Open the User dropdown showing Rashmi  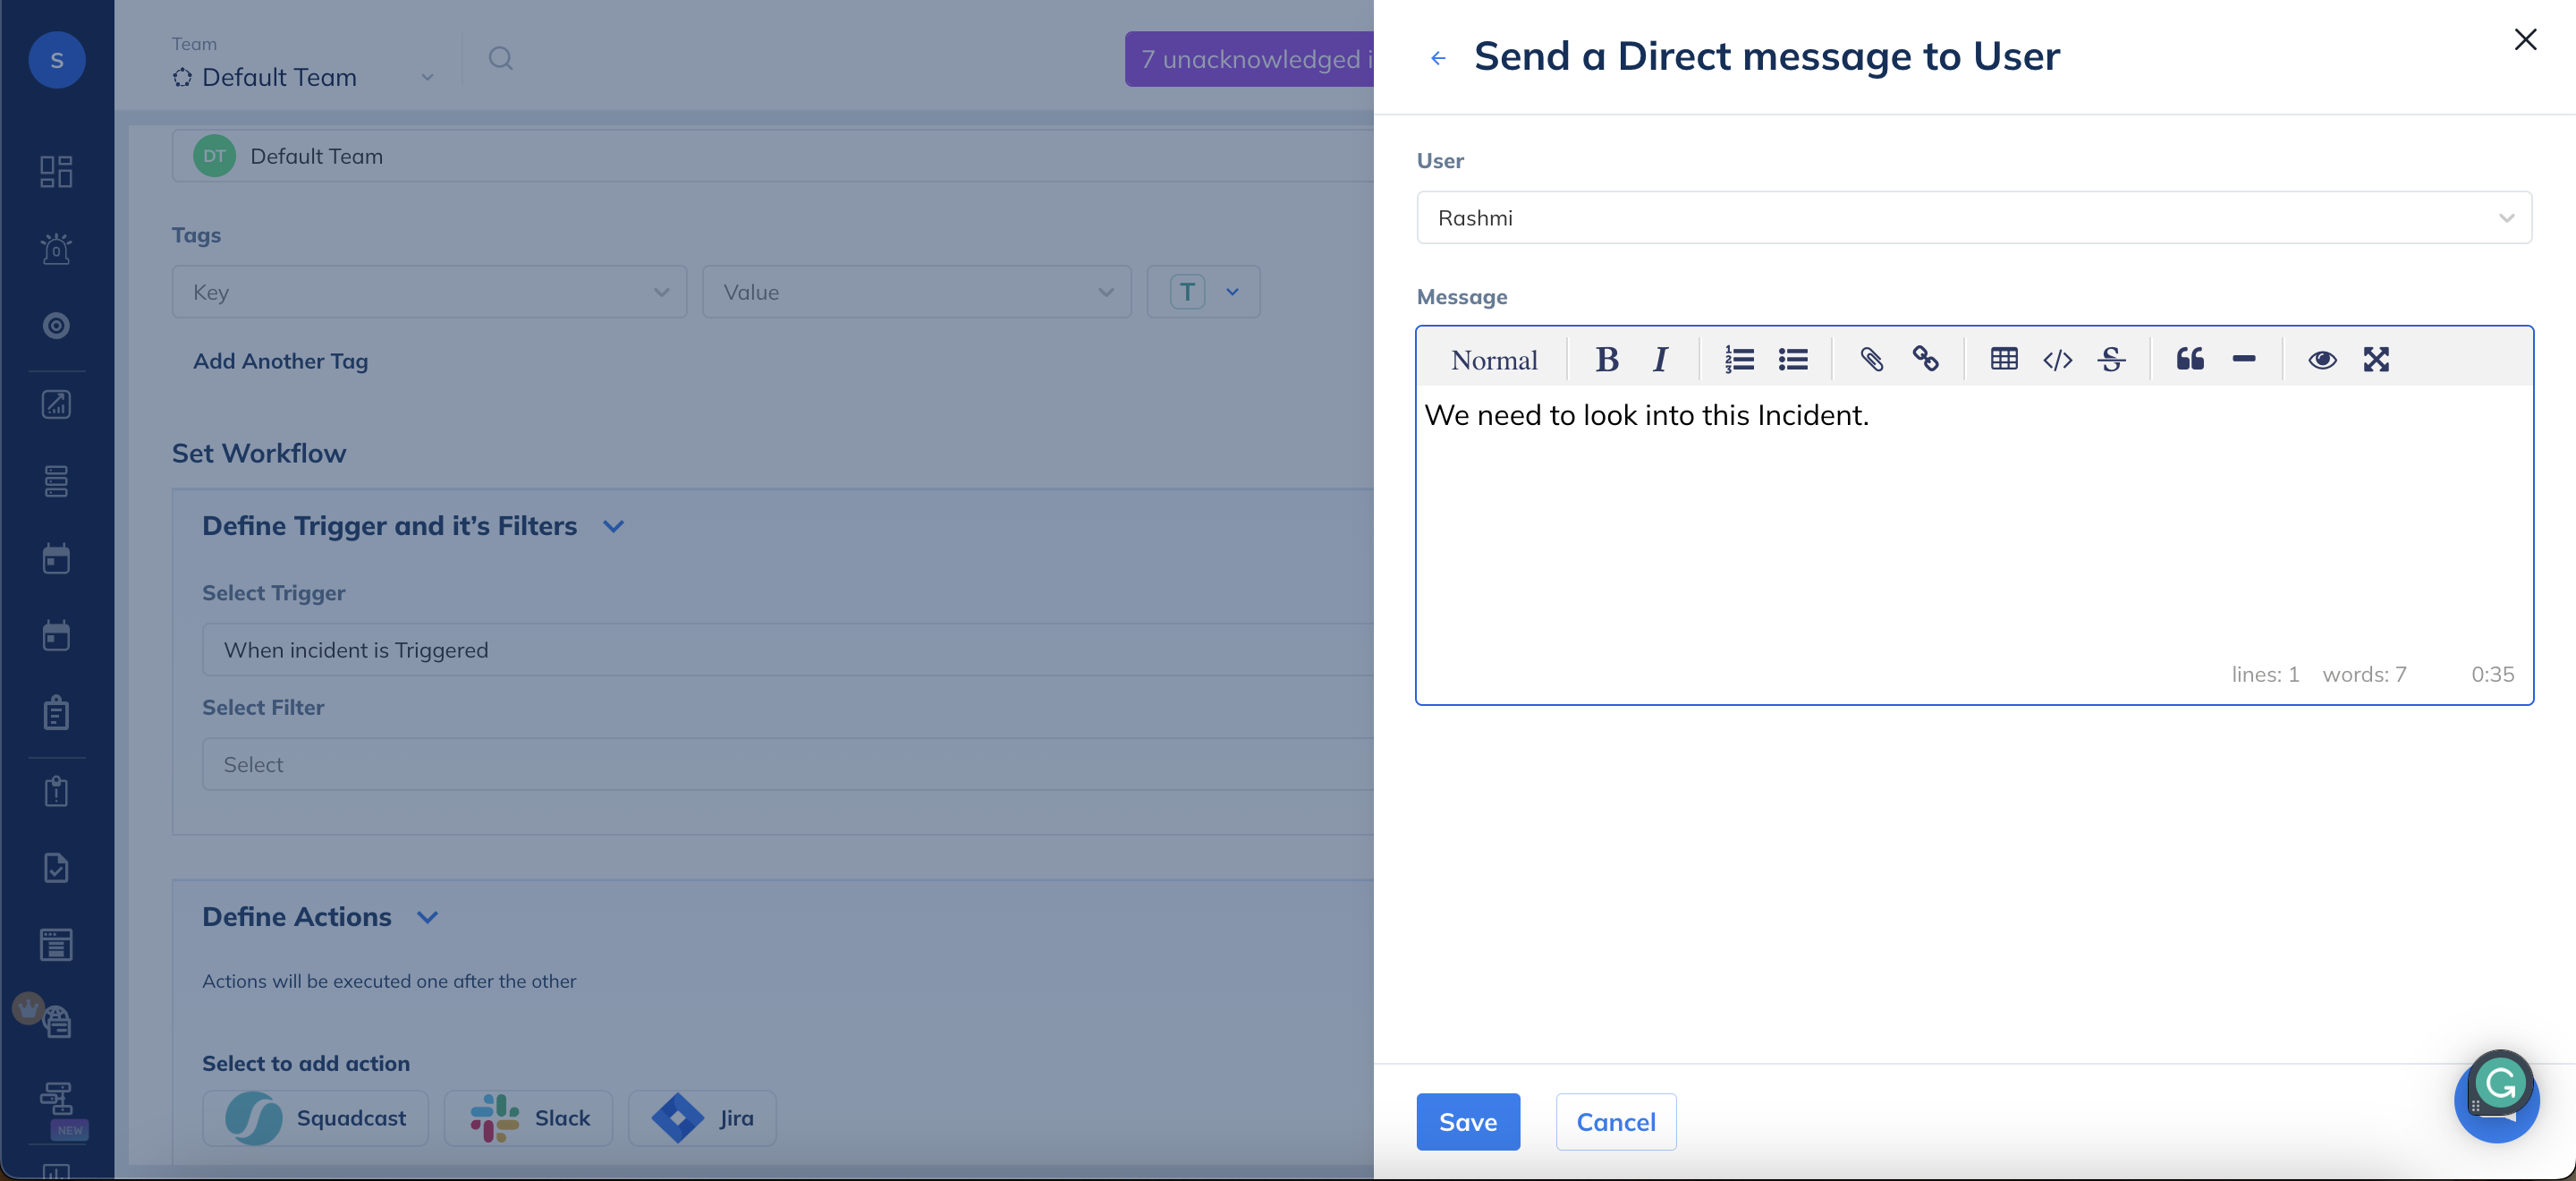(x=1973, y=218)
